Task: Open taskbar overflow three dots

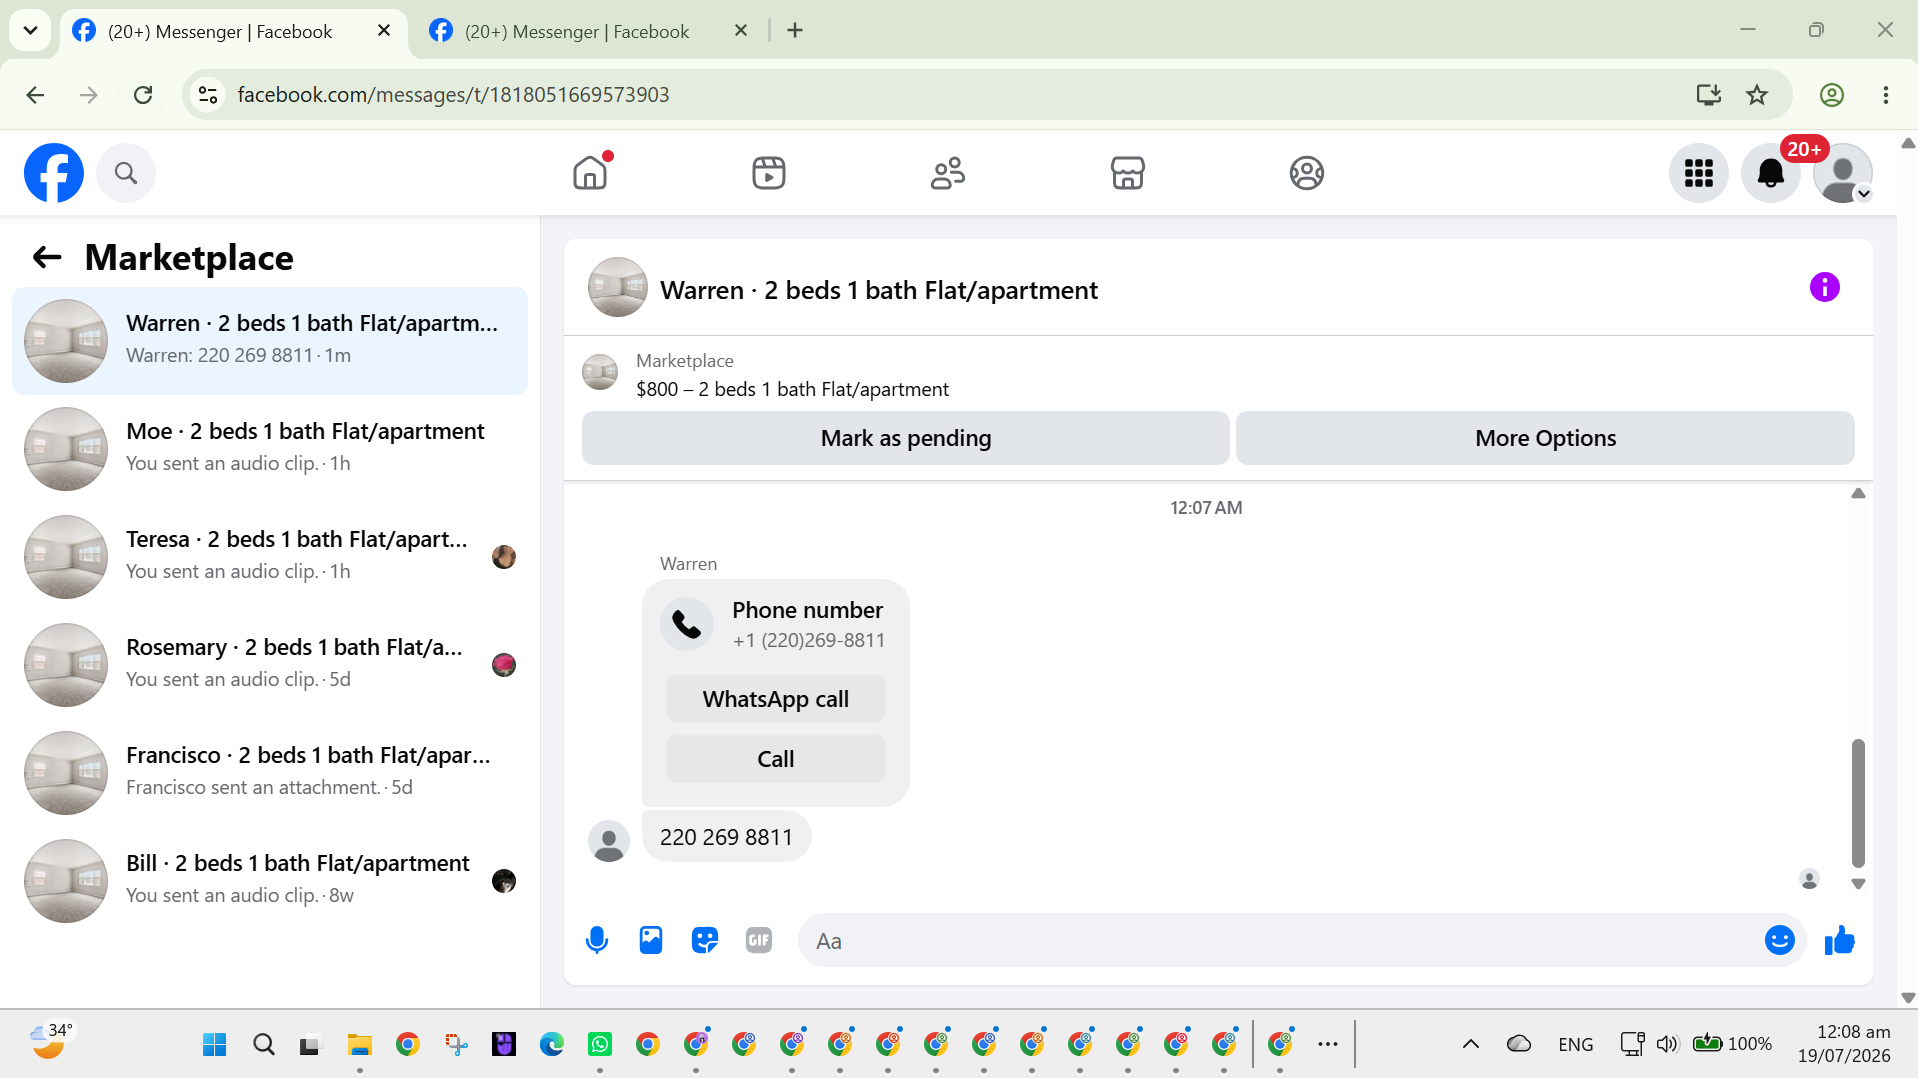Action: pyautogui.click(x=1327, y=1045)
